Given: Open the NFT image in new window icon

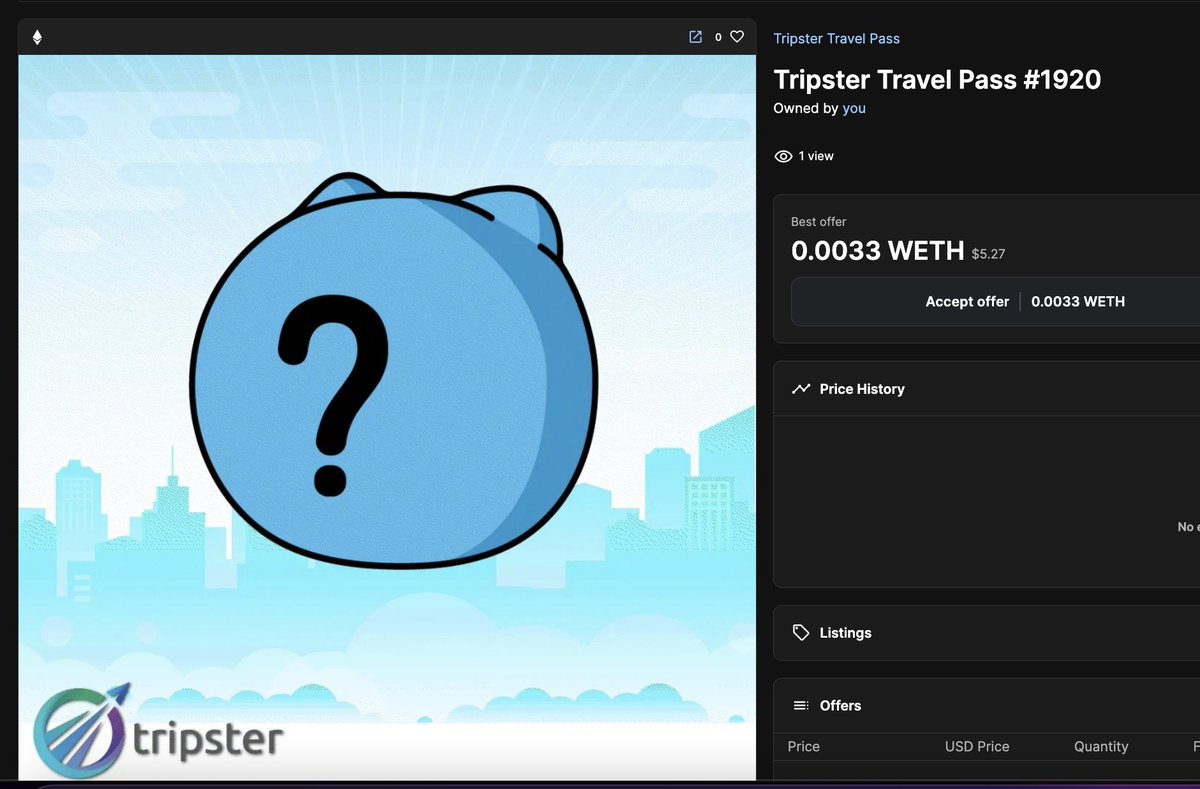Looking at the screenshot, I should click(x=696, y=37).
